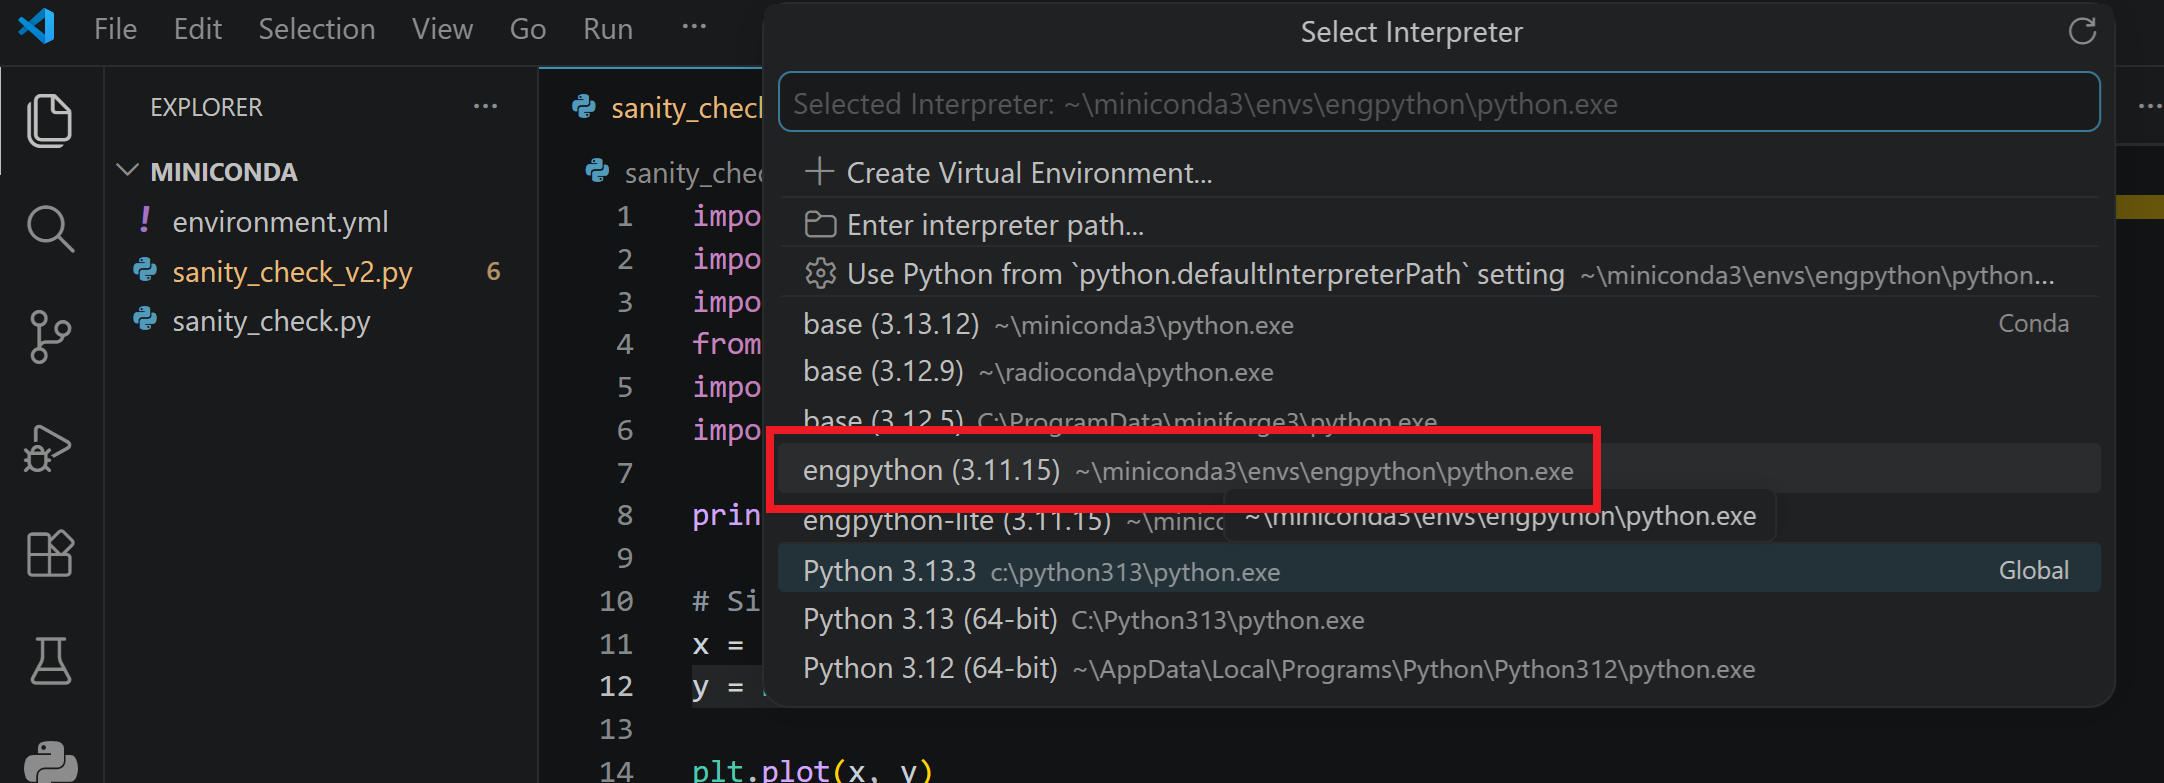Click the Python file icon of sanity_check.py

point(145,319)
